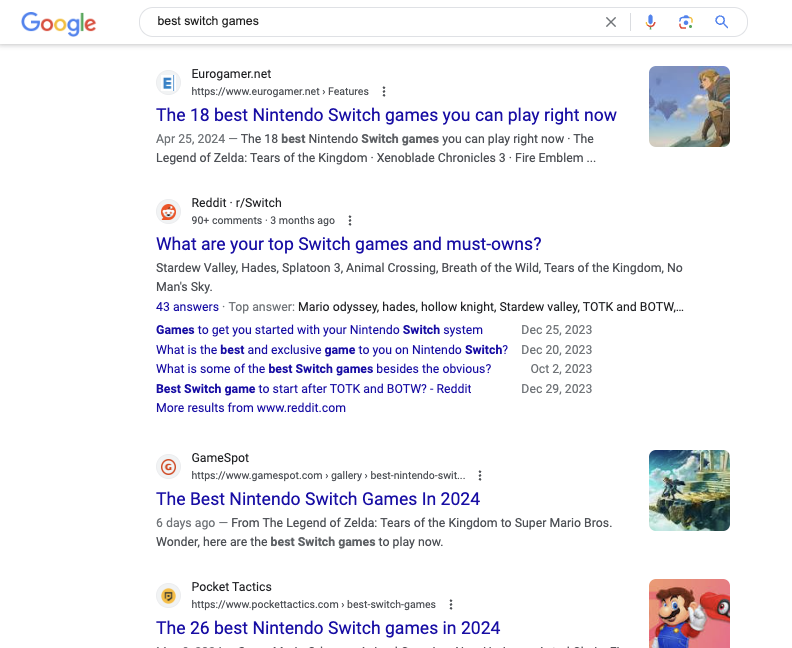
Task: Open options menu for GameSpot result
Action: (480, 475)
